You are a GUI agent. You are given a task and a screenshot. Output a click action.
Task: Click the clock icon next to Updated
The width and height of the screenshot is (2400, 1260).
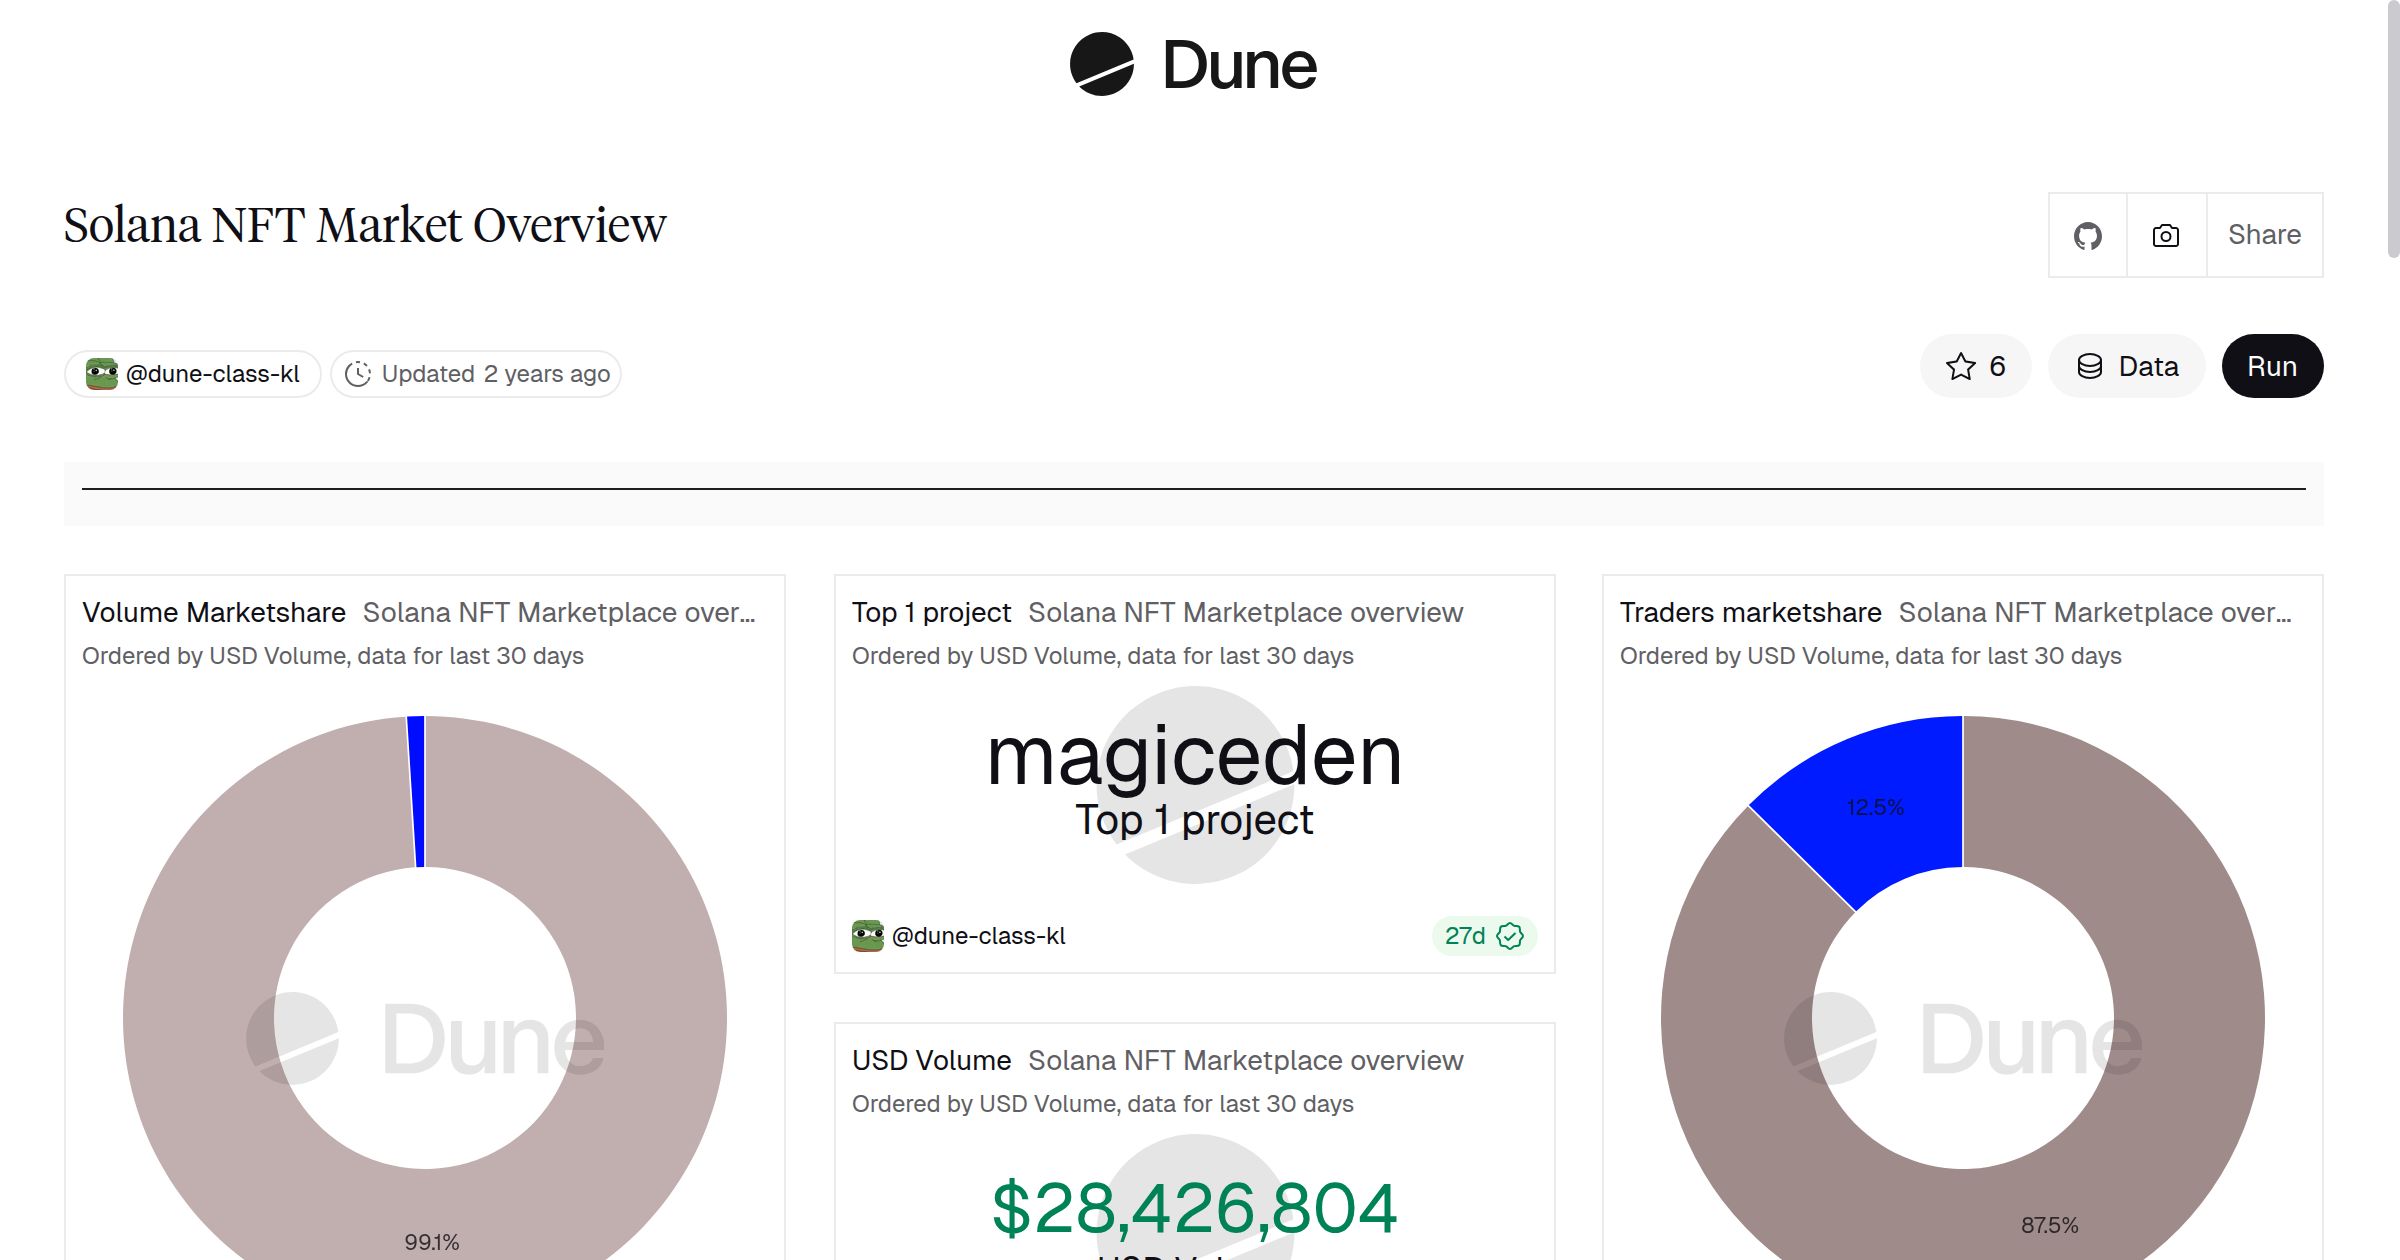click(358, 373)
